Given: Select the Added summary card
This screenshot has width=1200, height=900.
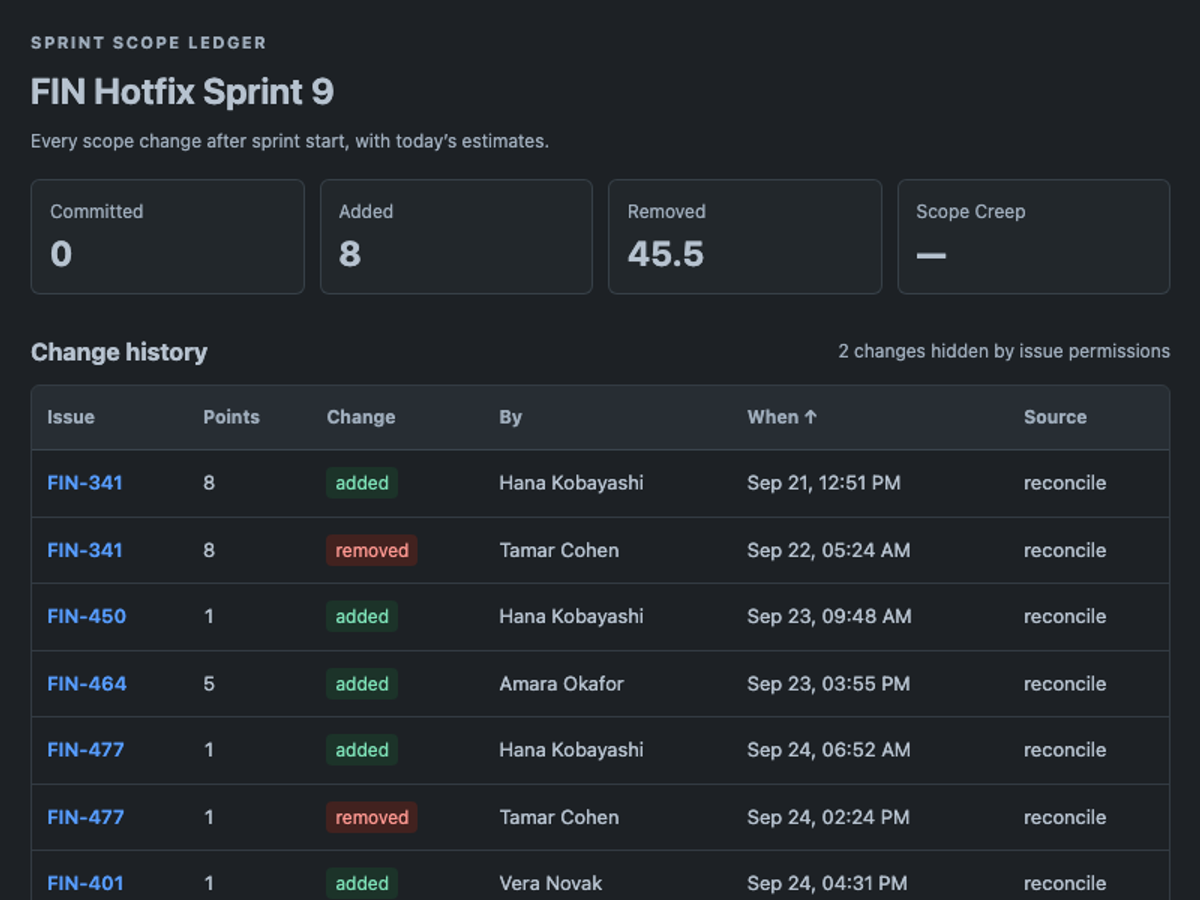Looking at the screenshot, I should click(x=456, y=237).
